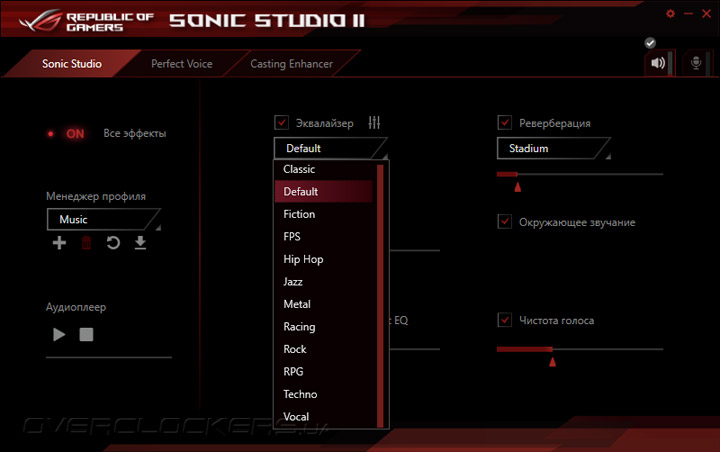Select Metal equalizer preset
The height and width of the screenshot is (452, 720).
324,304
